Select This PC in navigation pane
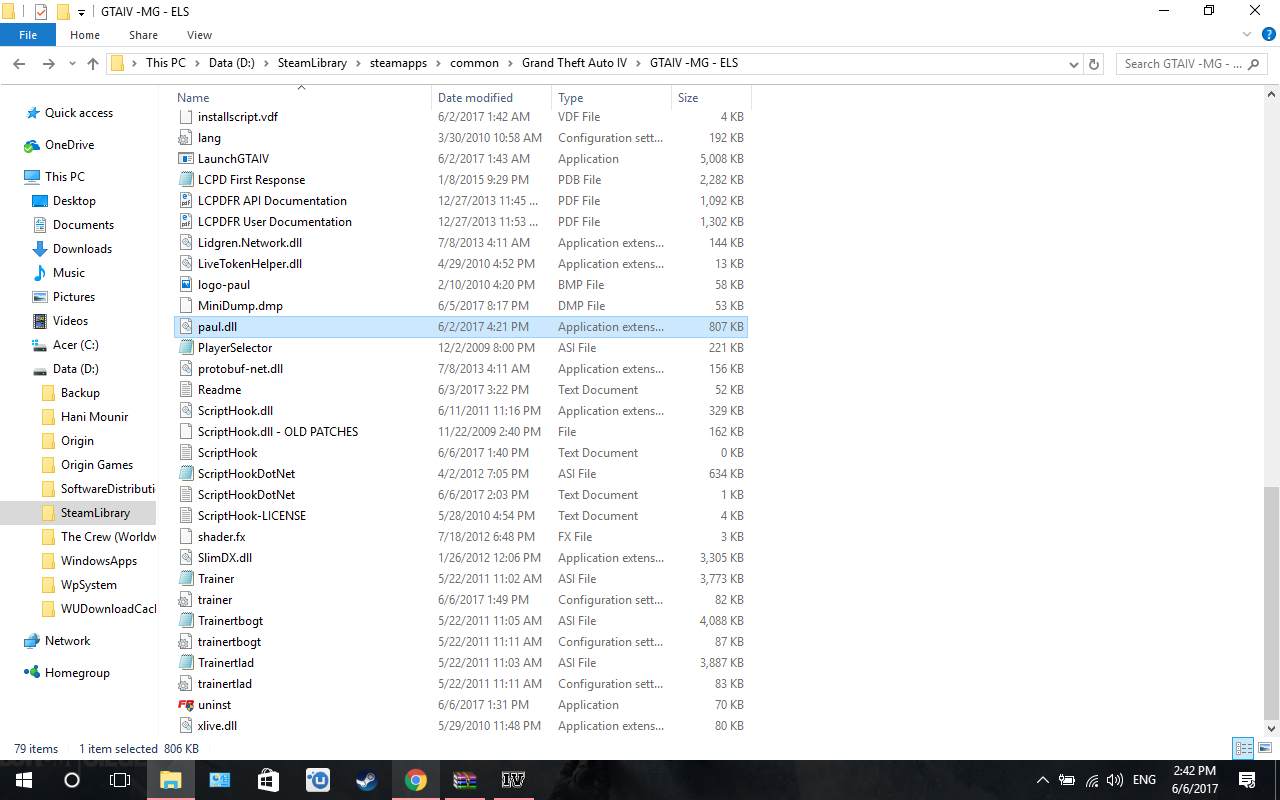The height and width of the screenshot is (800, 1280). tap(65, 177)
